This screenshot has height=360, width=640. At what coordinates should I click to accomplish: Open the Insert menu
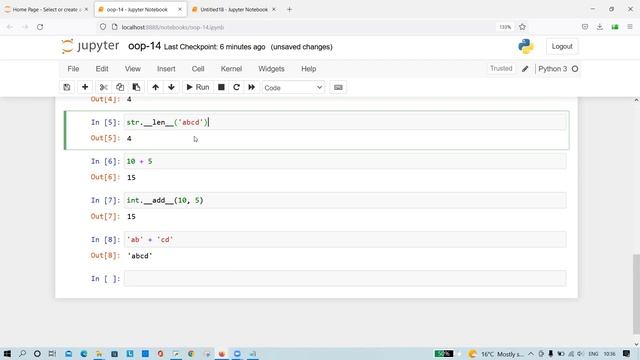(166, 69)
